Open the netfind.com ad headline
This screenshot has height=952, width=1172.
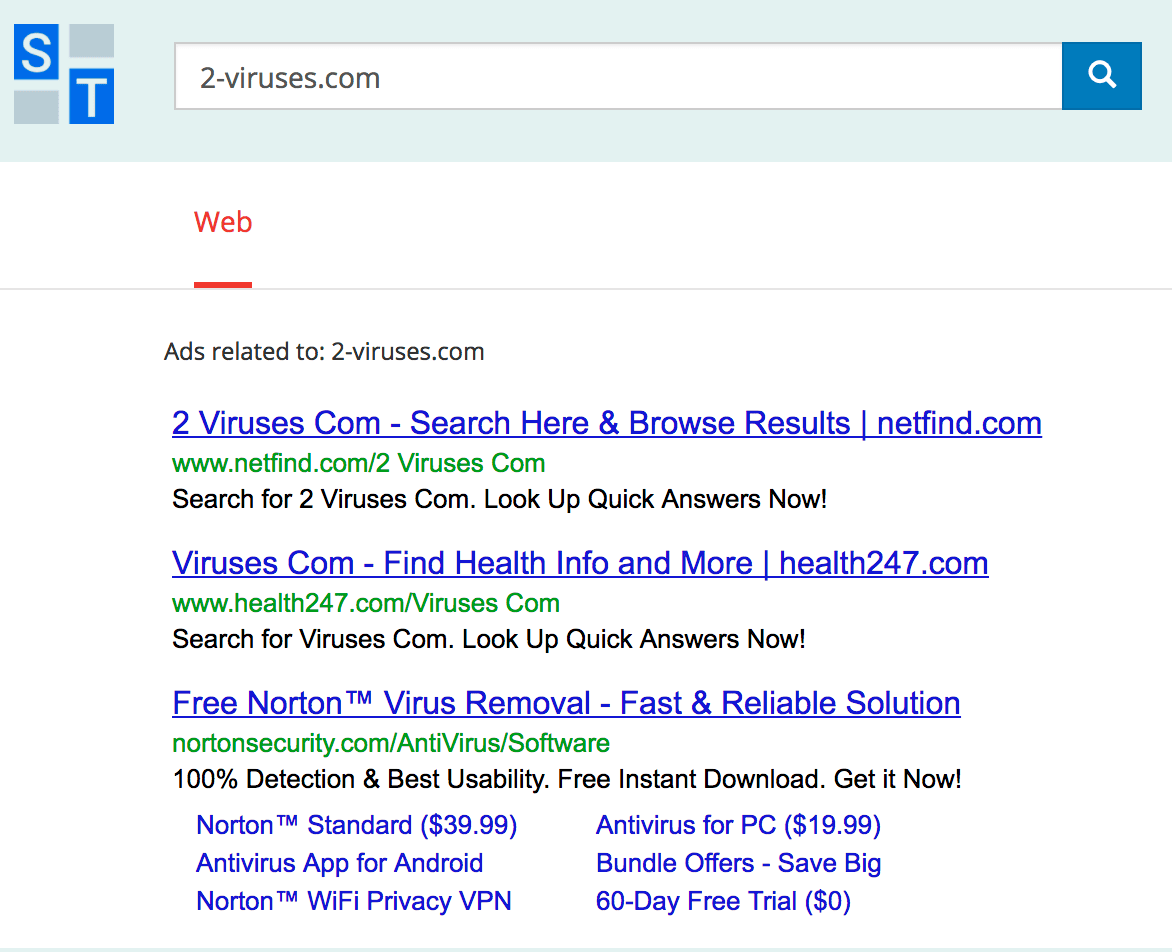pyautogui.click(x=607, y=422)
